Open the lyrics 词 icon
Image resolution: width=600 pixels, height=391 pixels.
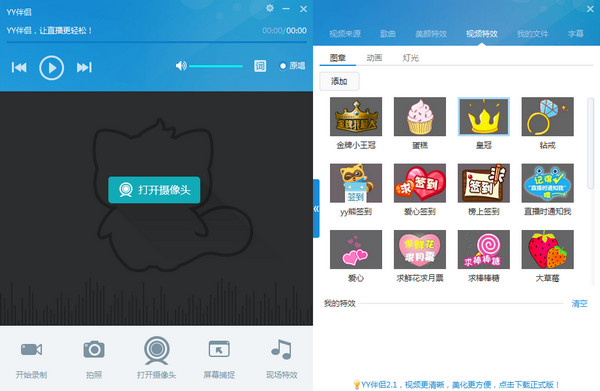click(x=260, y=66)
